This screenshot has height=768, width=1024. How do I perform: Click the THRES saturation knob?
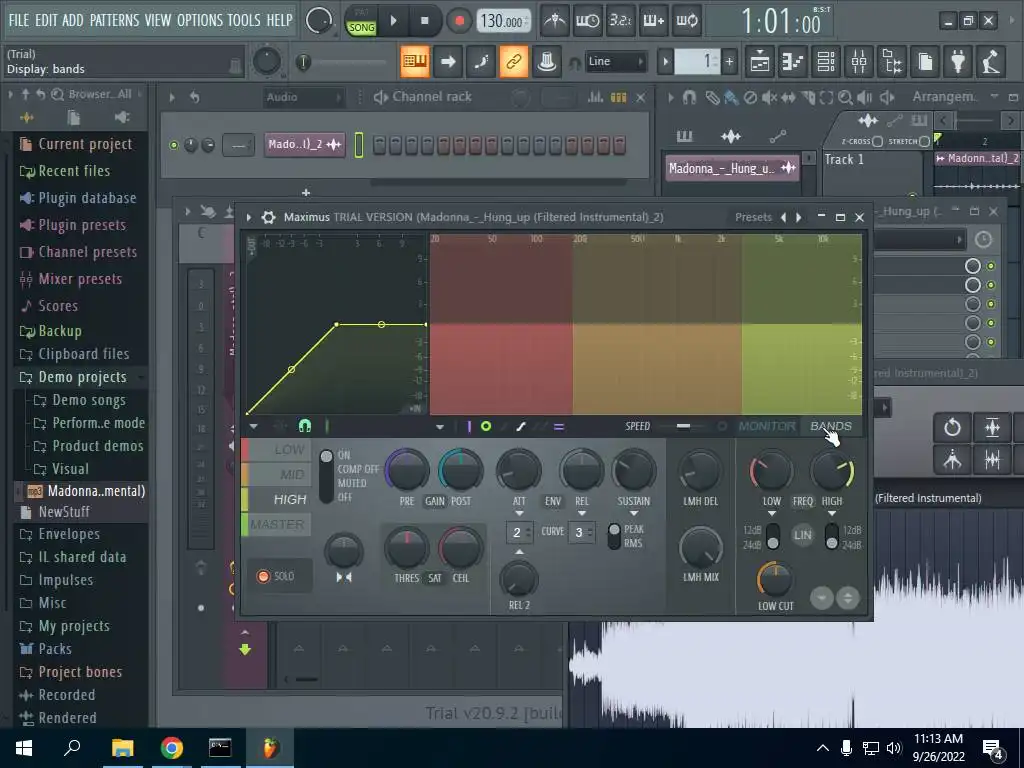(x=406, y=549)
